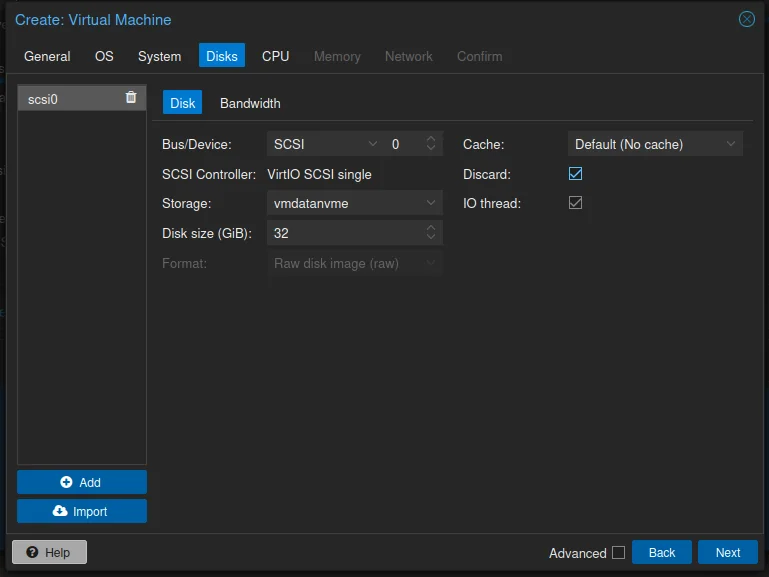Open the Network tab

pyautogui.click(x=409, y=56)
